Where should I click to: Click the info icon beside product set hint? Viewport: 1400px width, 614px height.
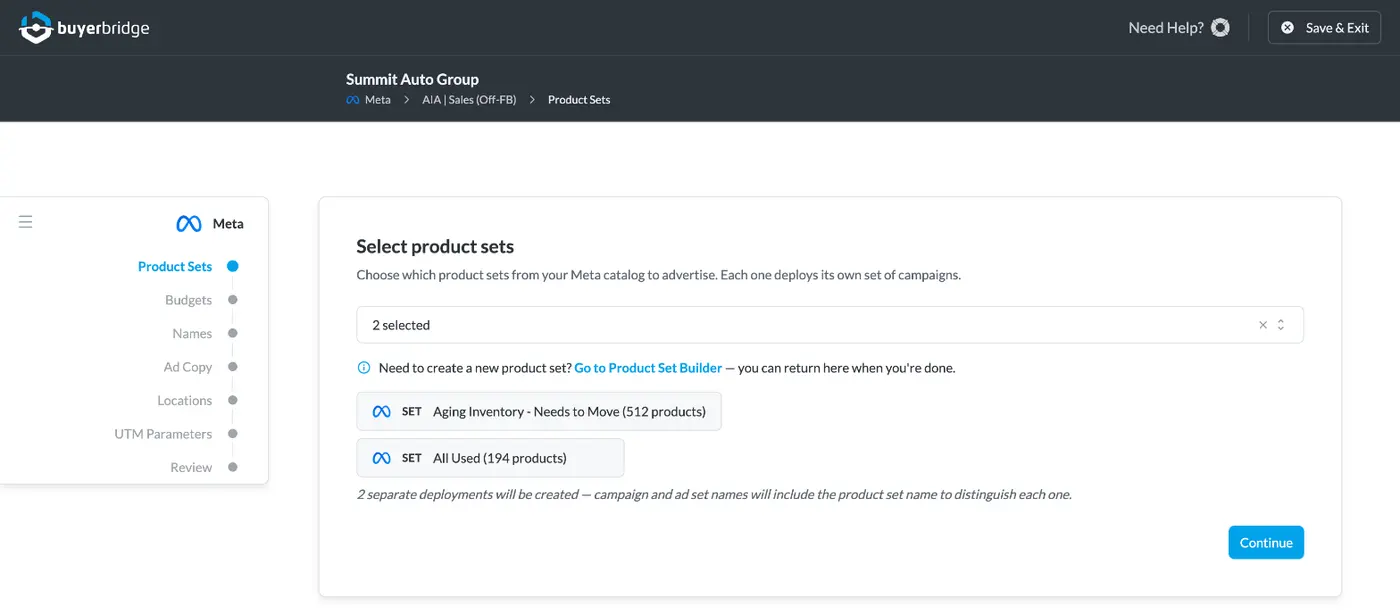pyautogui.click(x=364, y=368)
